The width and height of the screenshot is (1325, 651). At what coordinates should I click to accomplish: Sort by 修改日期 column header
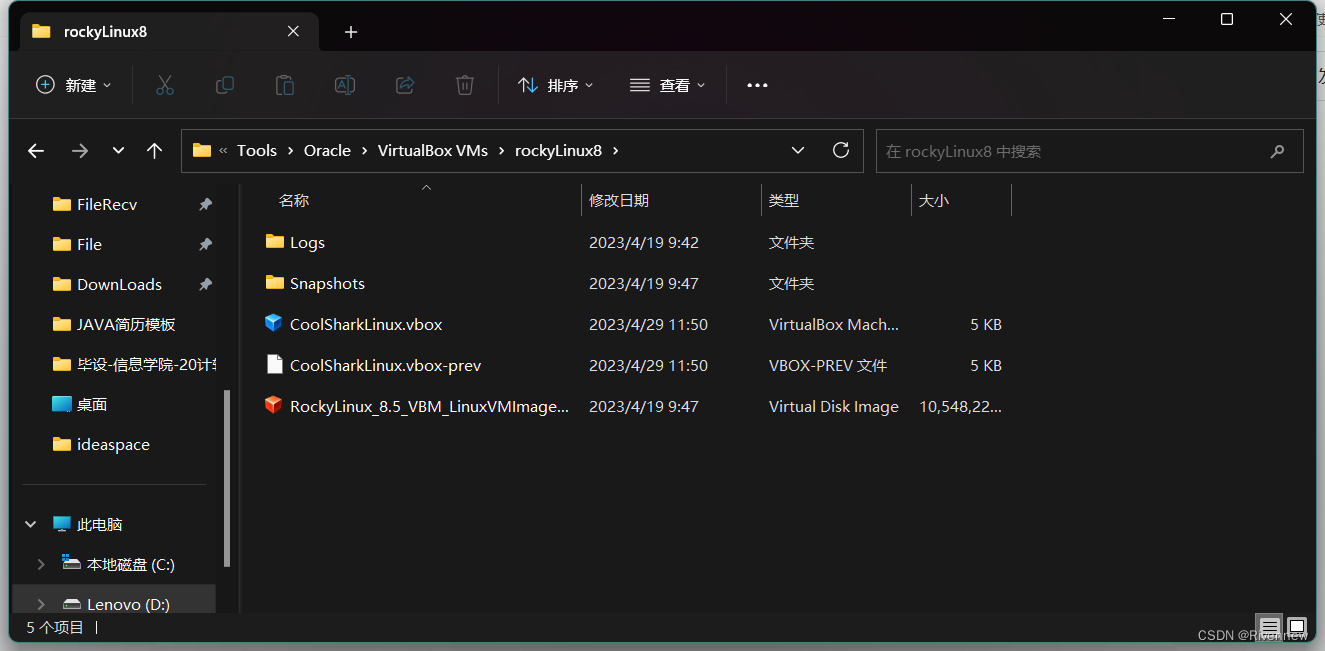coord(619,200)
